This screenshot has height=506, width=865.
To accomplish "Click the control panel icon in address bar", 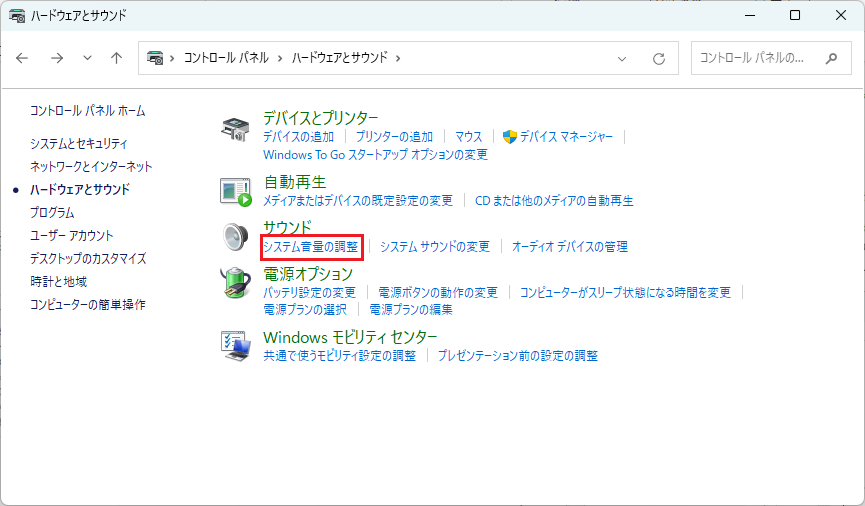I will click(x=155, y=57).
